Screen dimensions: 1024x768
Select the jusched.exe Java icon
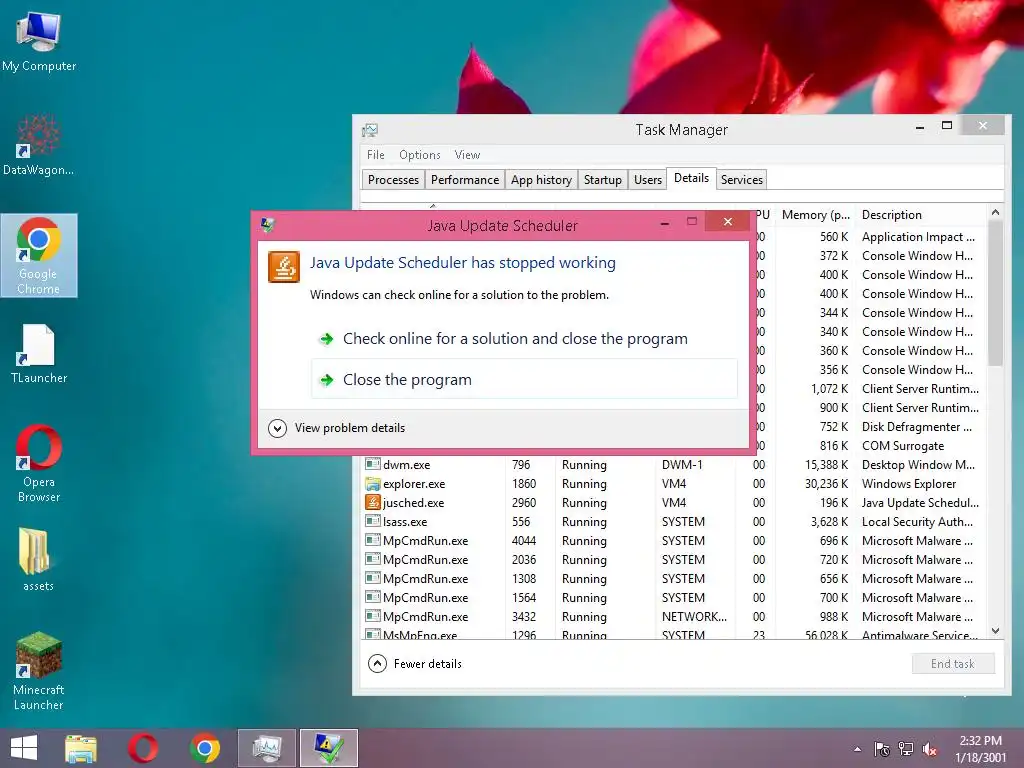pyautogui.click(x=373, y=502)
